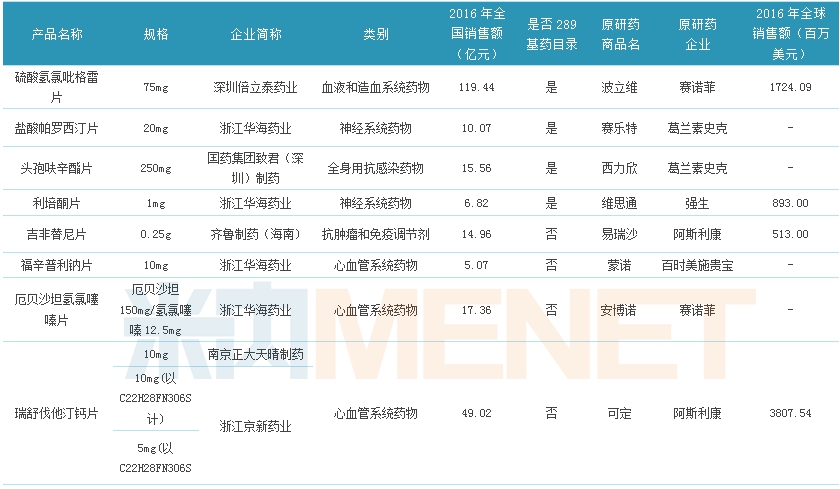Screen dimensions: 840x489
Task: Click the 75mg specification cell
Action: 156,87
